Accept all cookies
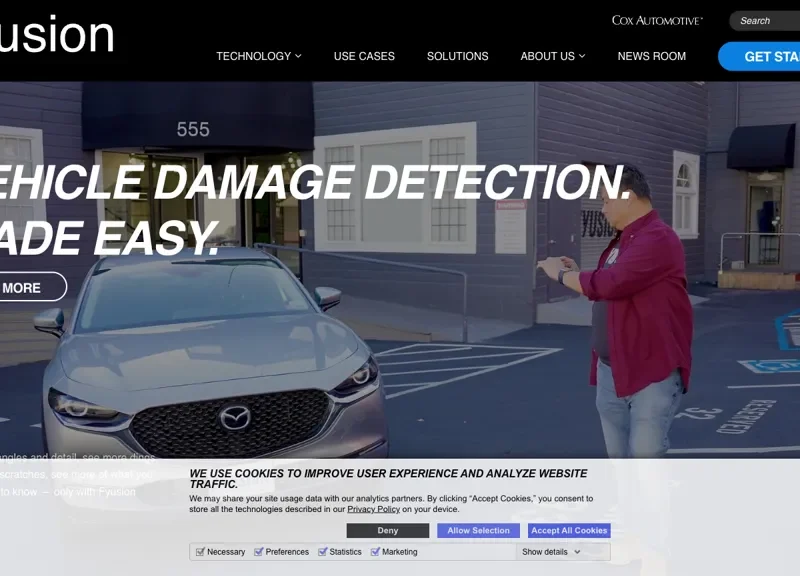This screenshot has height=576, width=800. click(569, 531)
